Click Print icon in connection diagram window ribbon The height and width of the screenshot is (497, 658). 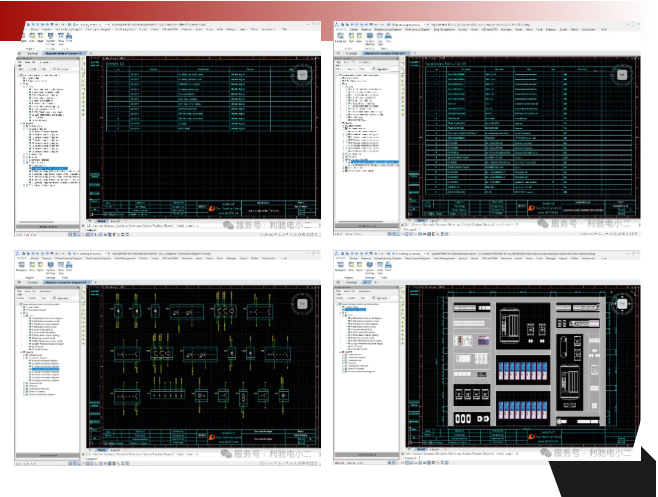point(69,267)
